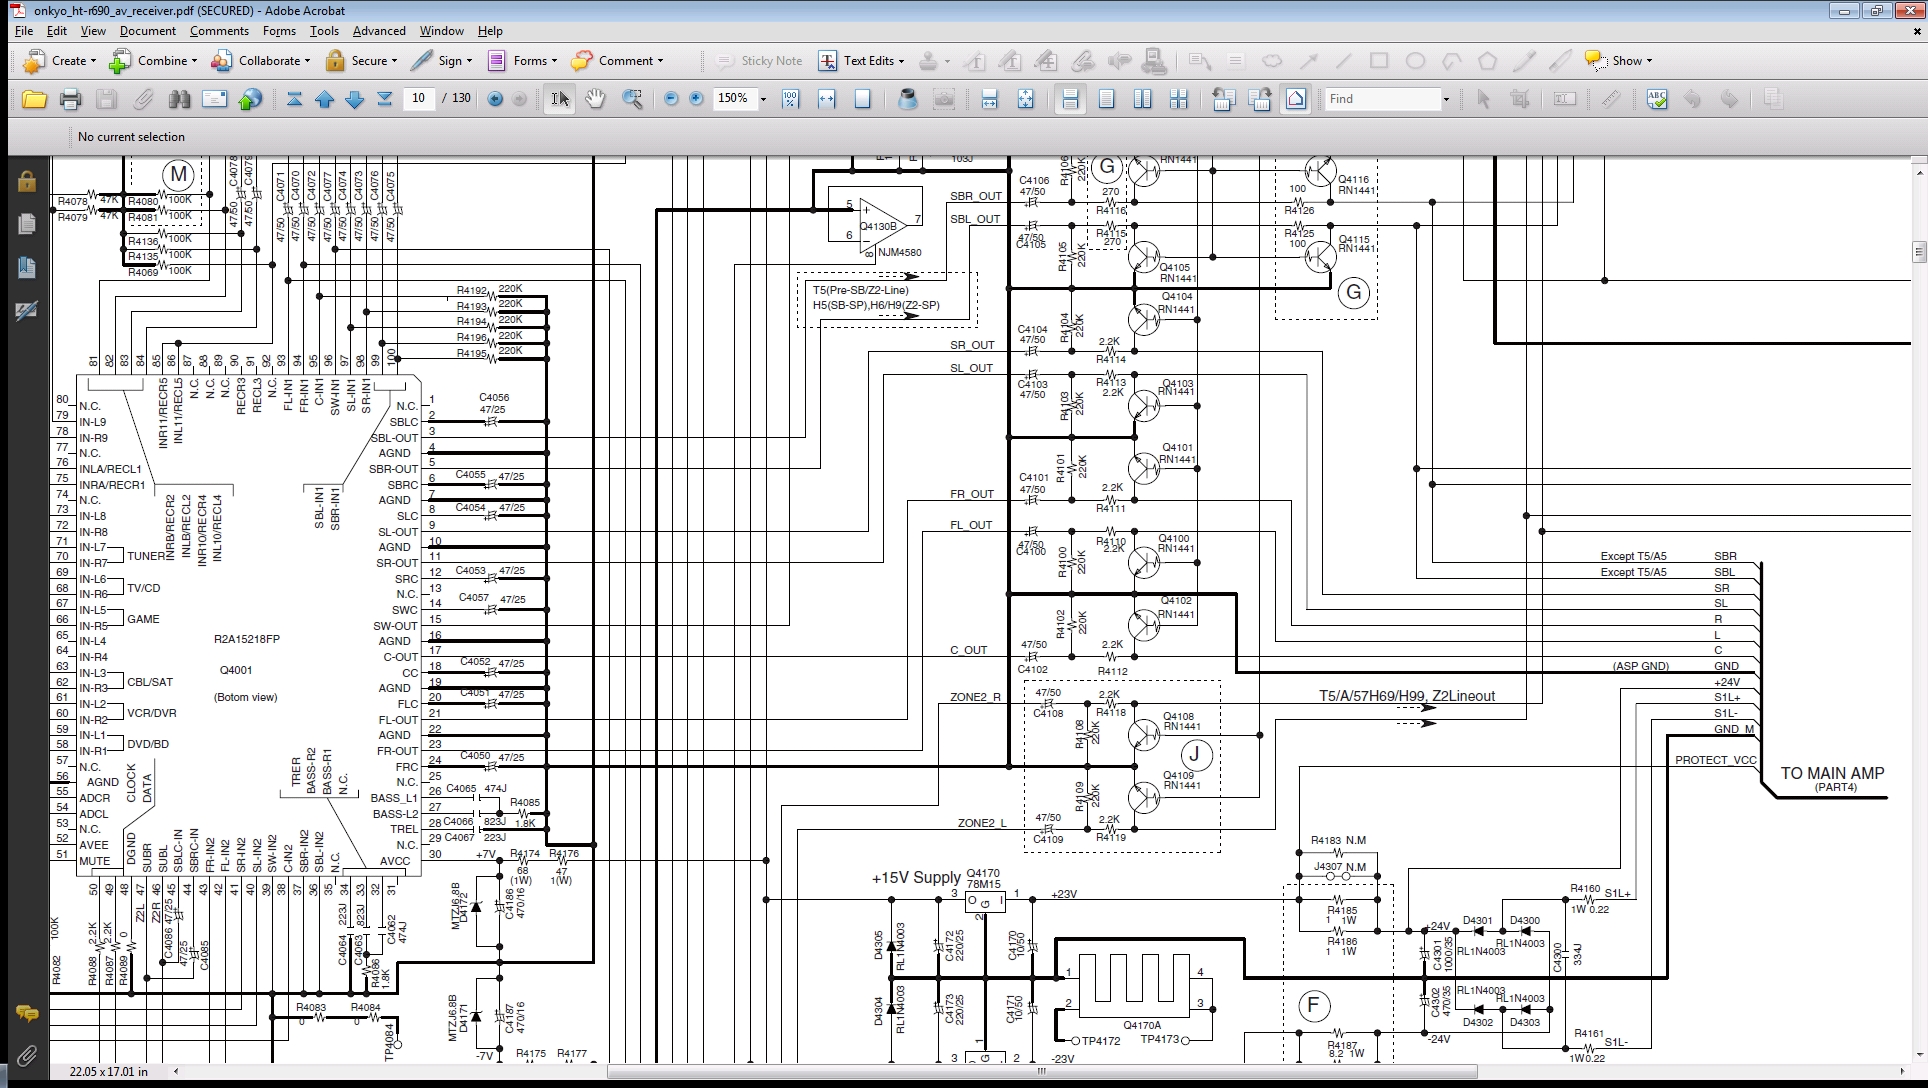The image size is (1928, 1088).
Task: Go to previous page arrow
Action: click(x=324, y=99)
